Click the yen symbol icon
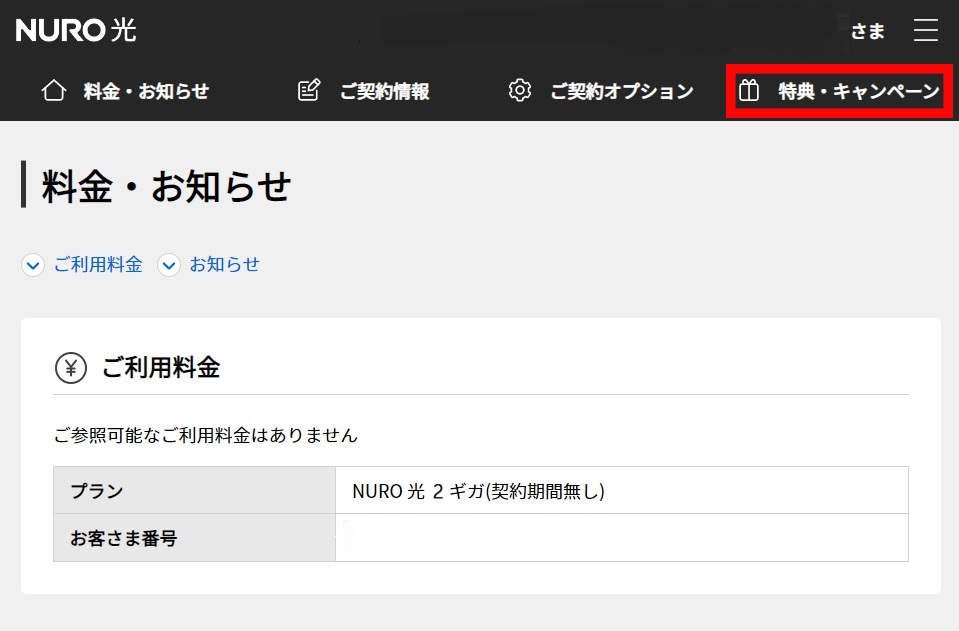Screen dimensions: 959x631 coord(70,368)
